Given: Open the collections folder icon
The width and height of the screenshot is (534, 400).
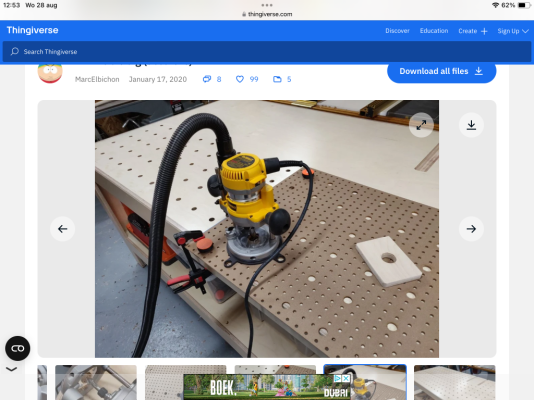Looking at the screenshot, I should [277, 79].
